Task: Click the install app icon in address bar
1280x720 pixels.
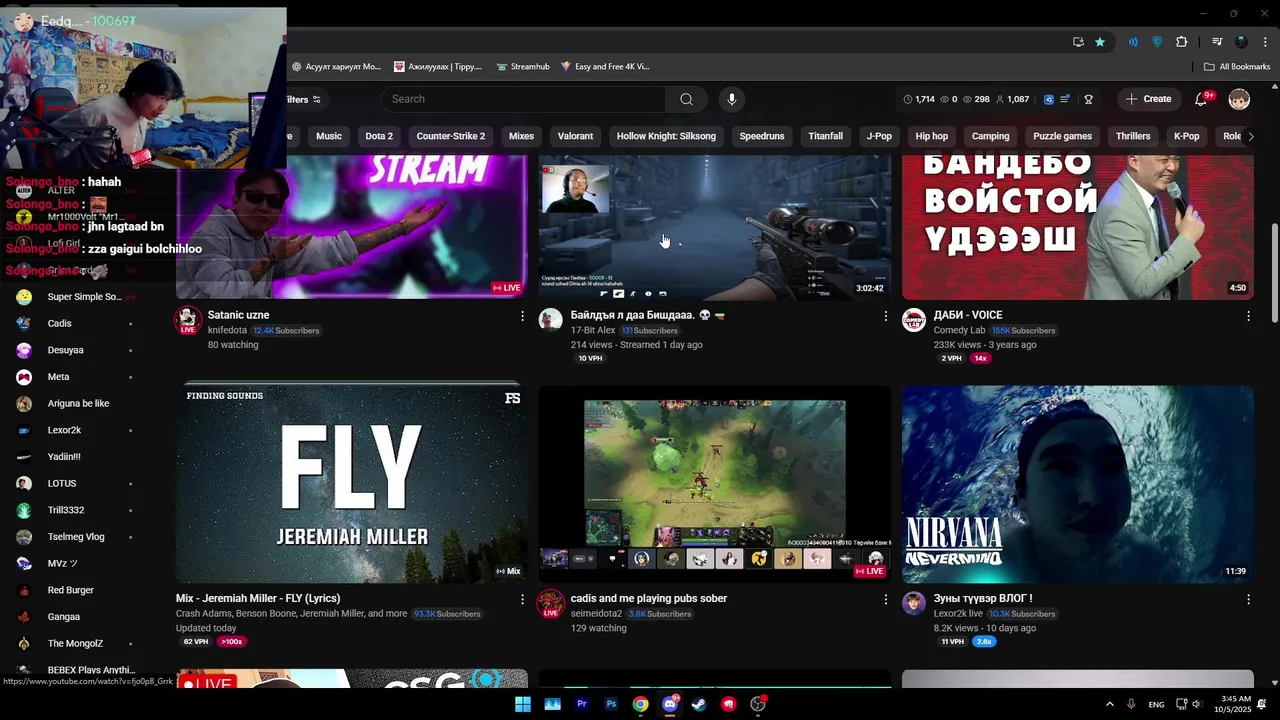Action: pyautogui.click(x=1078, y=42)
